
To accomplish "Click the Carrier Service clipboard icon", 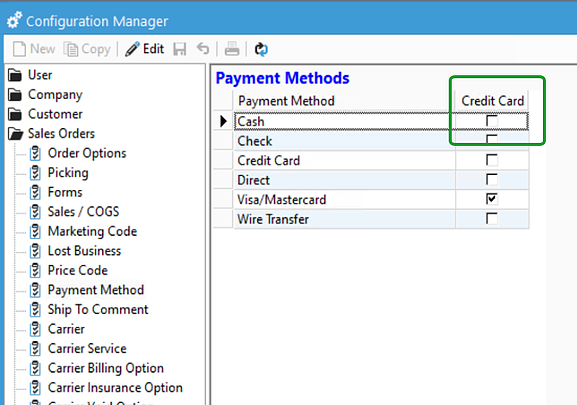I will [35, 348].
